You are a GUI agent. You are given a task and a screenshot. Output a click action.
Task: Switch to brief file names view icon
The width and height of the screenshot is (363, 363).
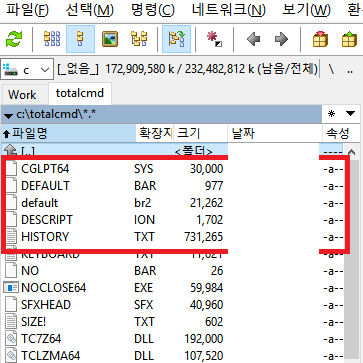52,39
